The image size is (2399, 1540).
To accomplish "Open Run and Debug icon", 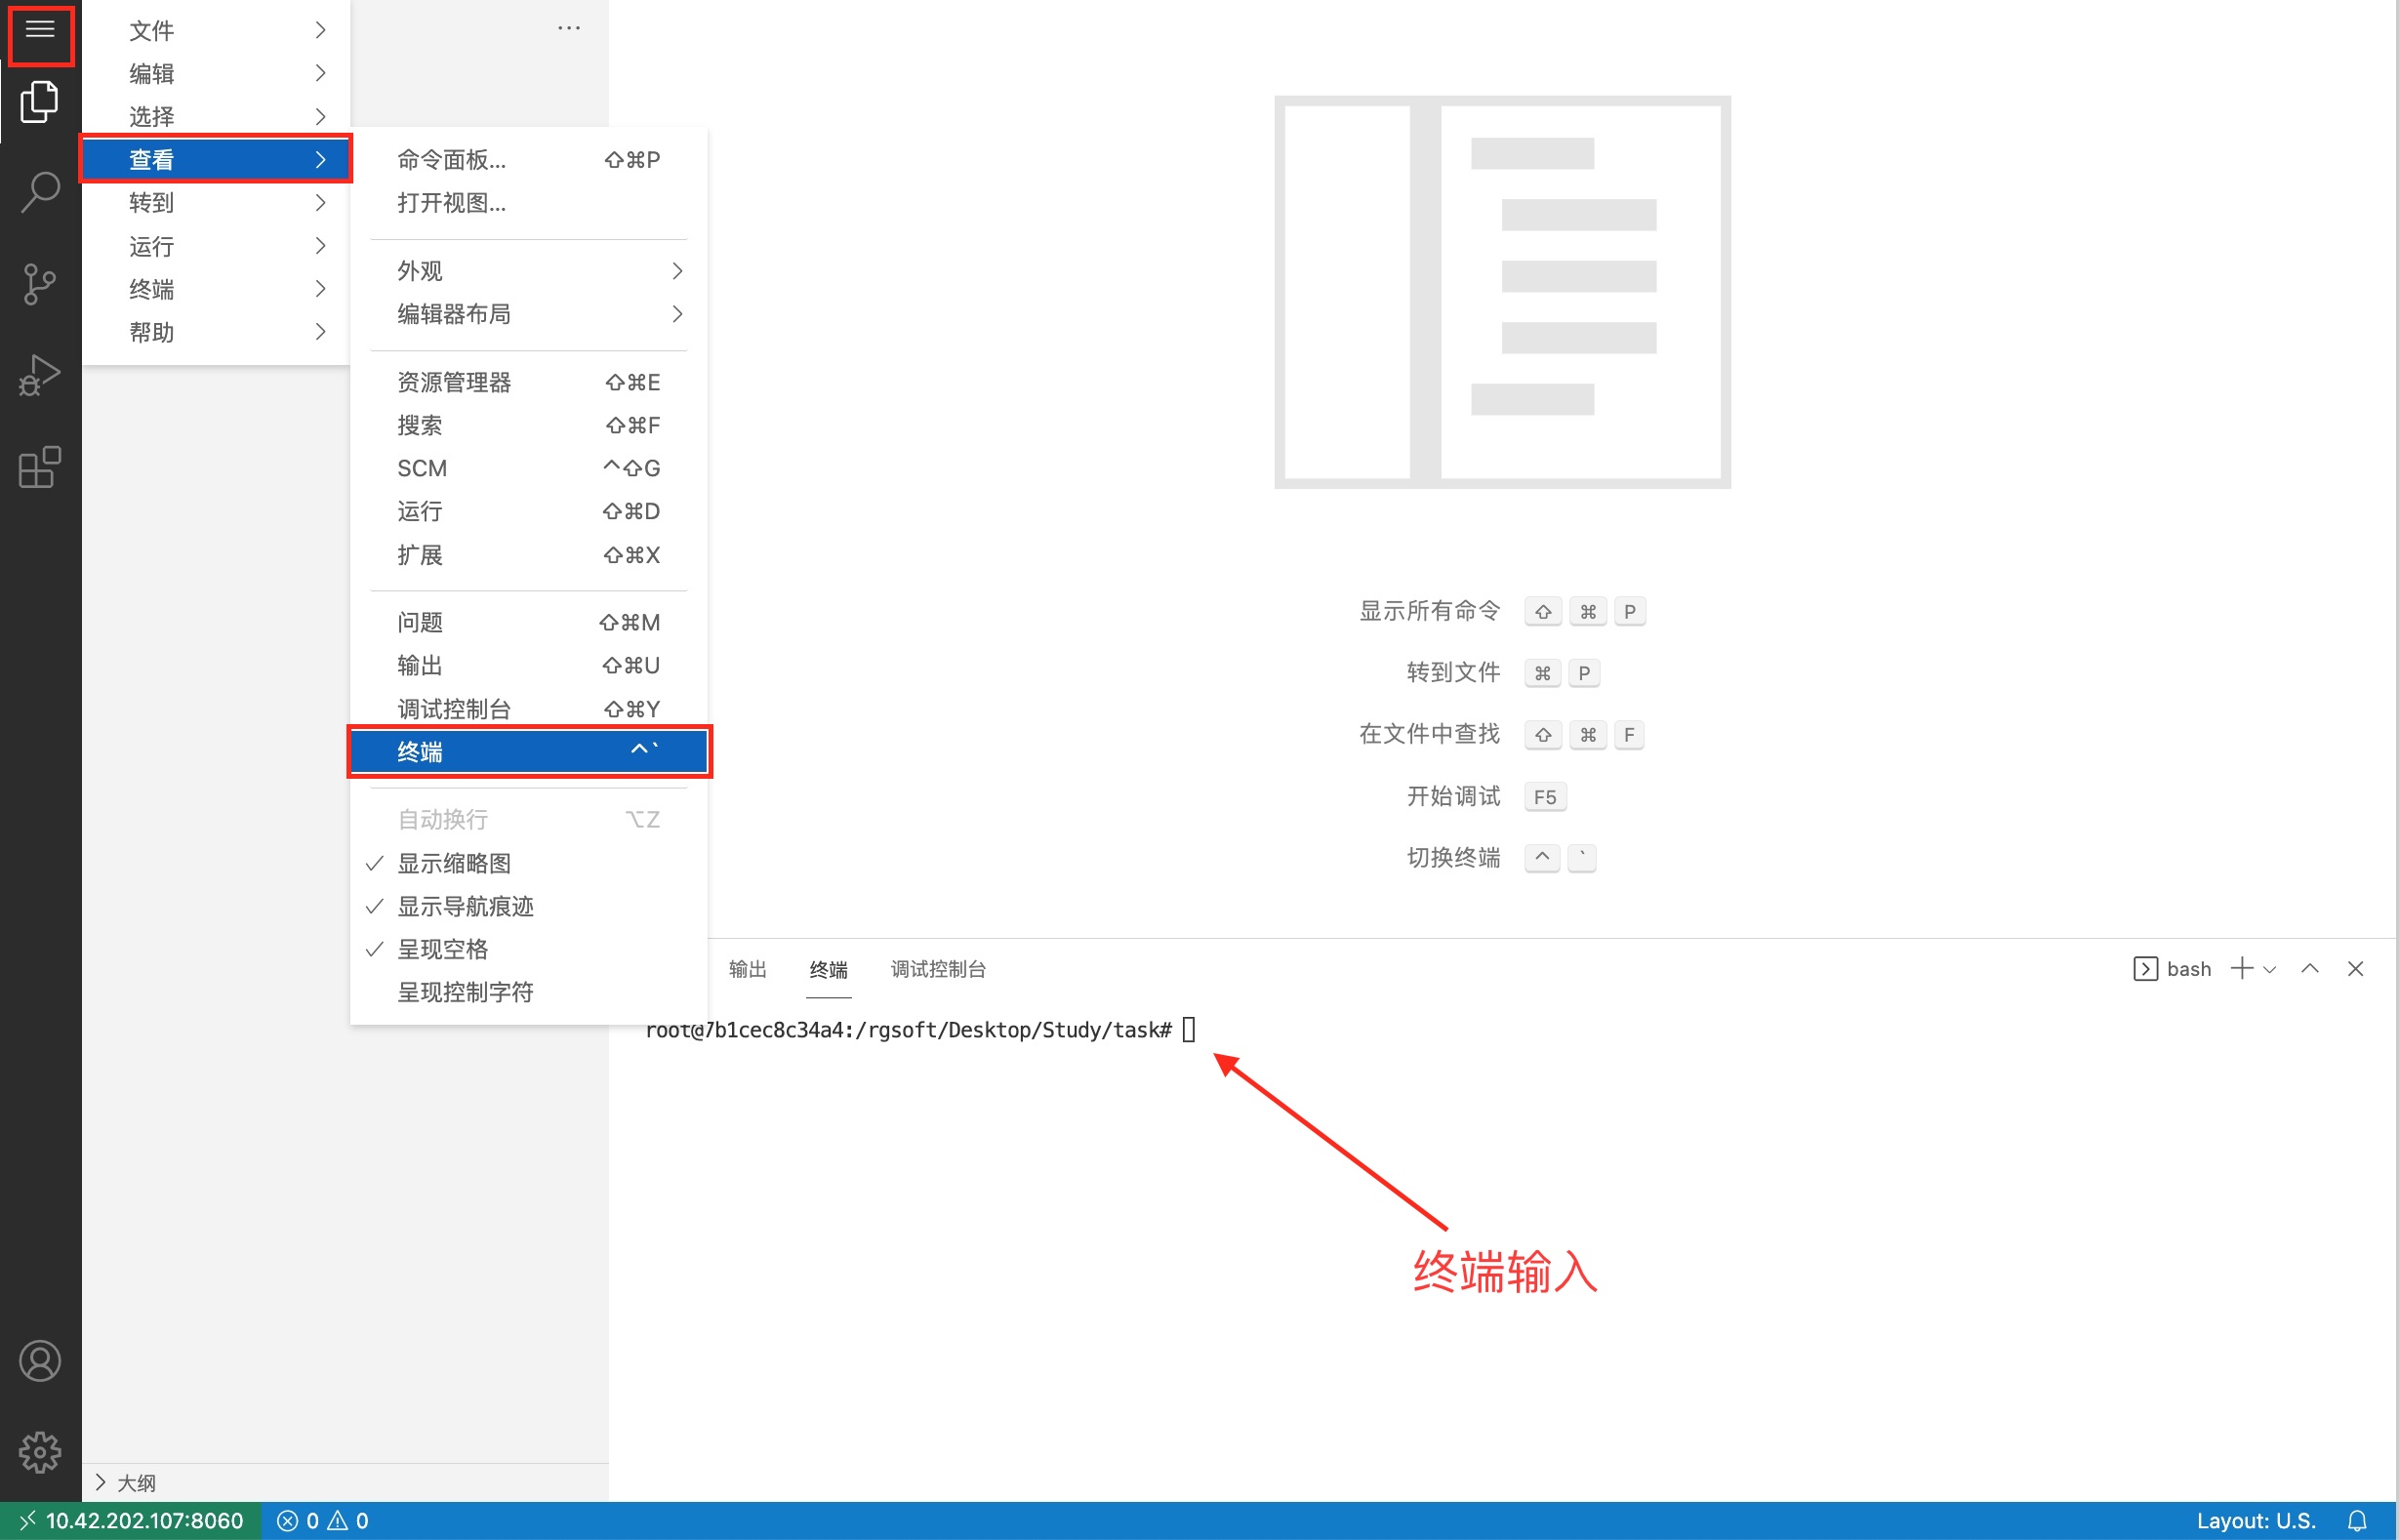I will pos(40,375).
